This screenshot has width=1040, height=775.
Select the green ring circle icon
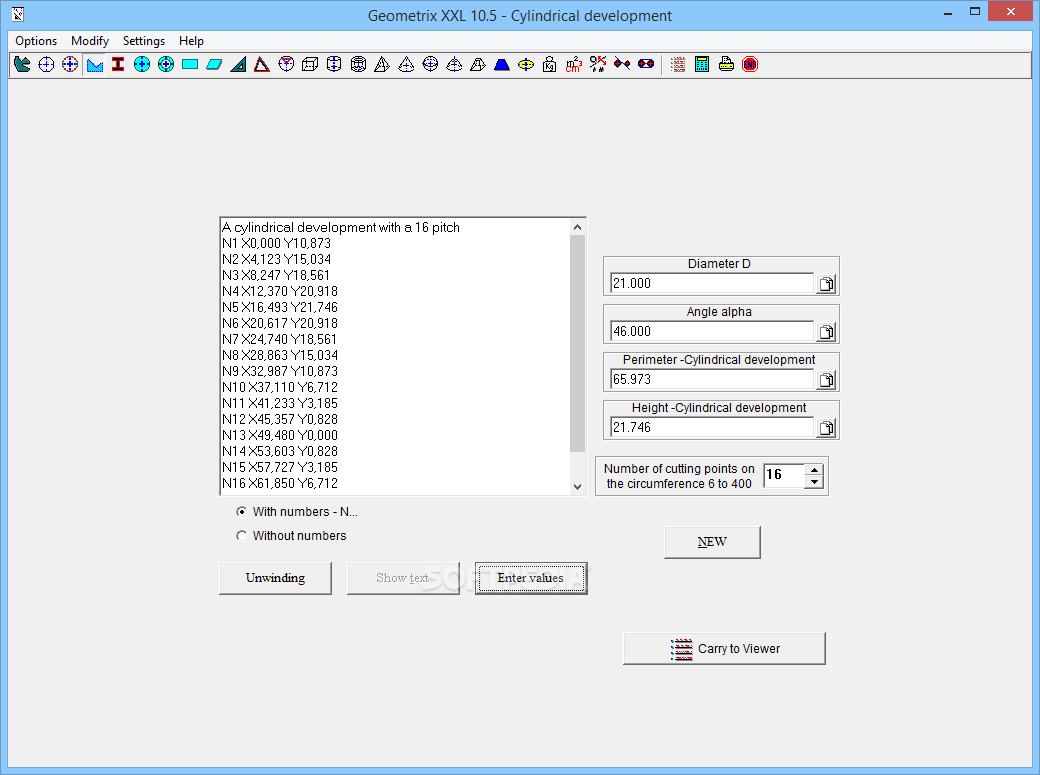tap(166, 64)
